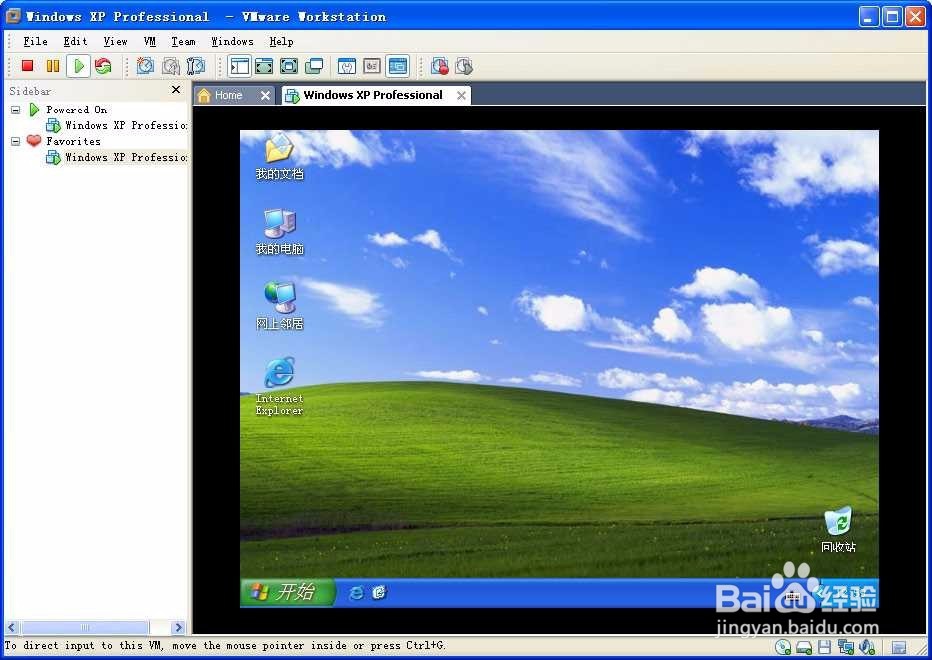932x660 pixels.
Task: Close the Home tab
Action: click(x=266, y=95)
